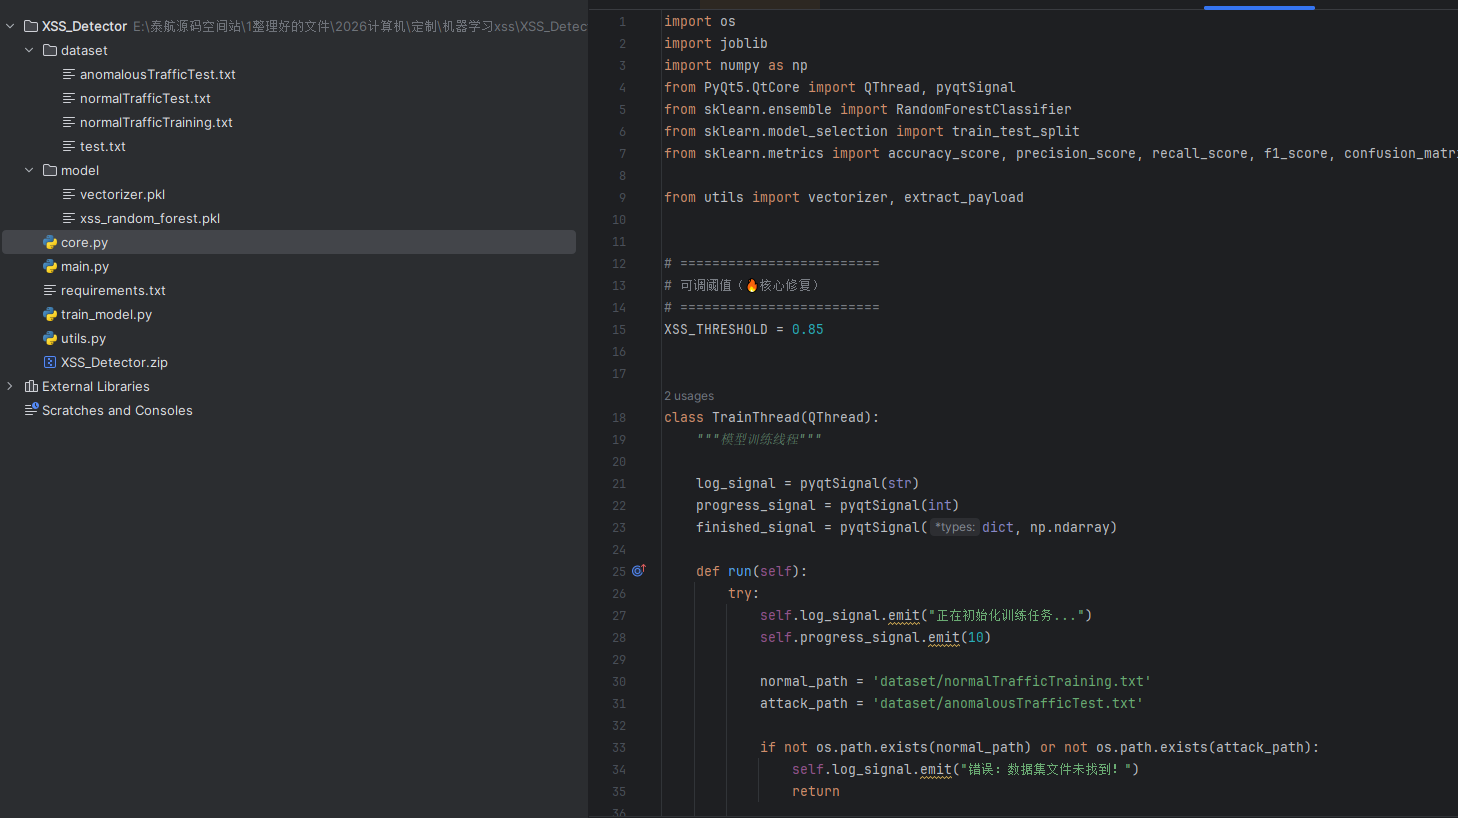
Task: Select anomalousTrafficTest.txt in the project tree
Action: [158, 74]
